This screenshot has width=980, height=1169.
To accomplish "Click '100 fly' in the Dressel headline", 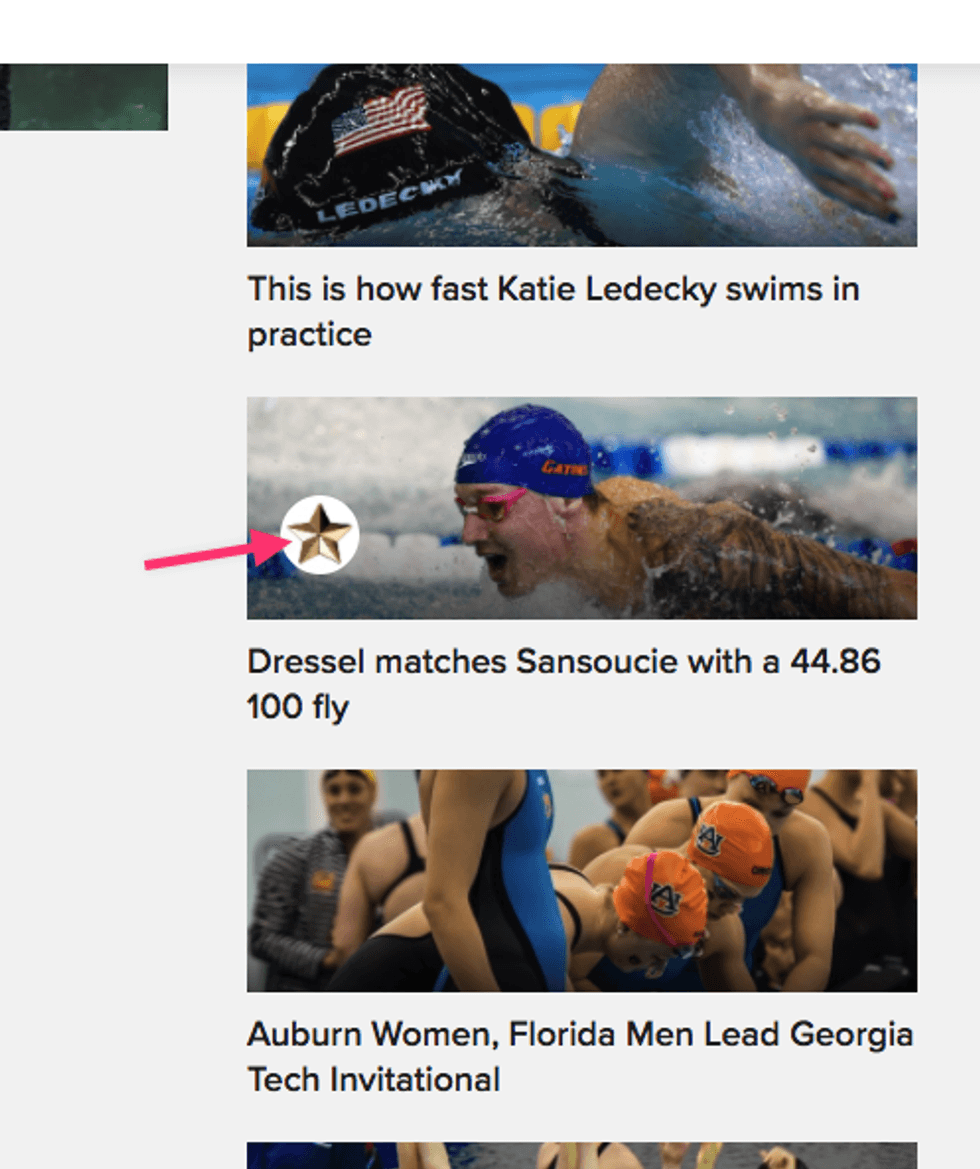I will click(x=298, y=707).
